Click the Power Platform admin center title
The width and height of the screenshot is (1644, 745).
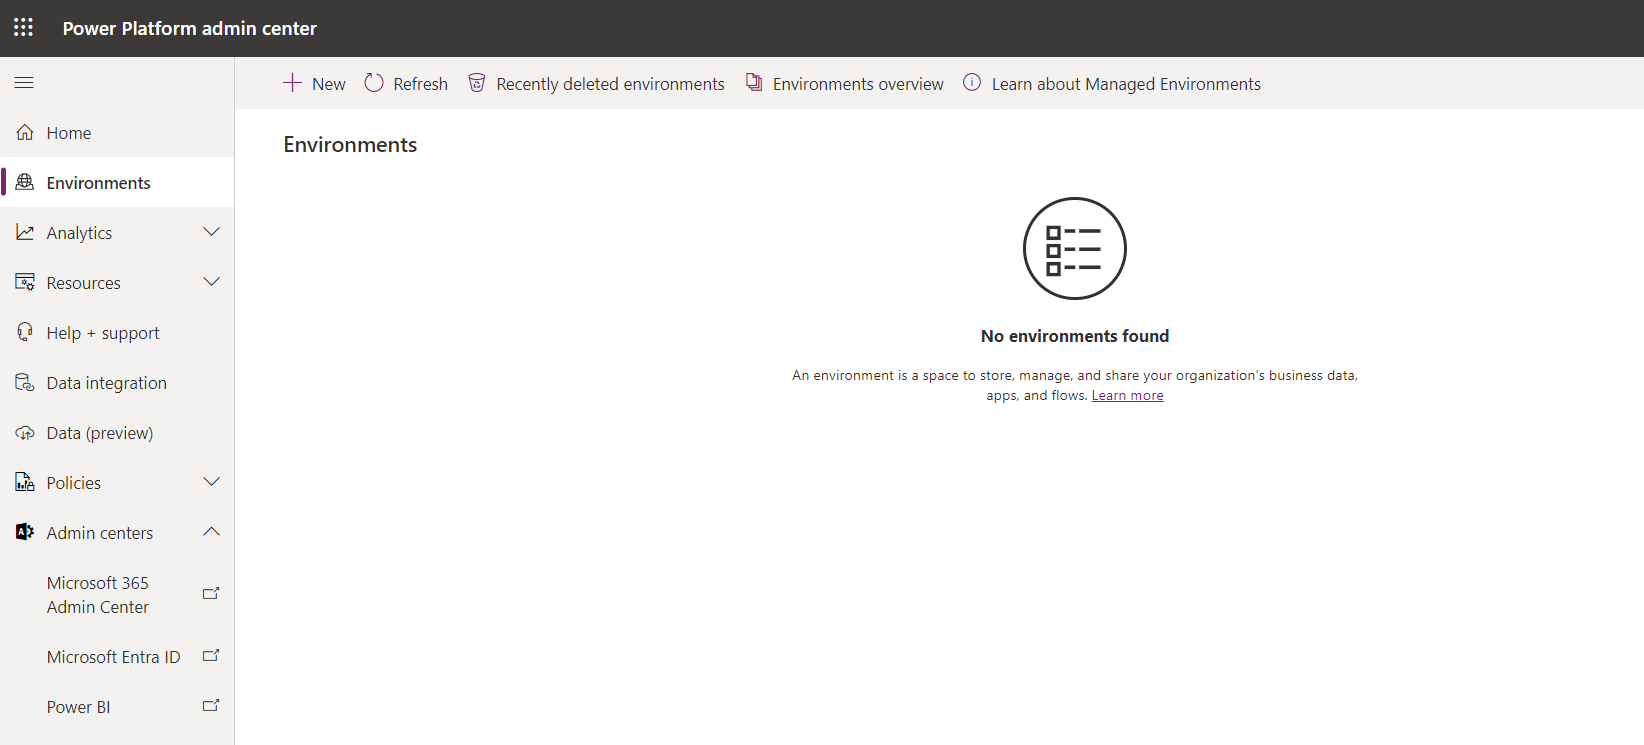point(190,28)
